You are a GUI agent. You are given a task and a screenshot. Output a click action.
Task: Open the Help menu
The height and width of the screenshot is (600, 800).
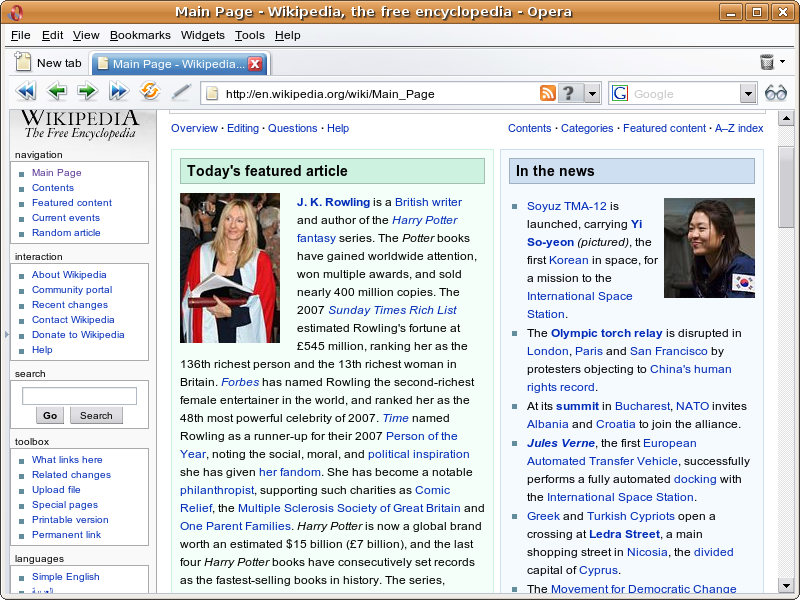pos(287,35)
